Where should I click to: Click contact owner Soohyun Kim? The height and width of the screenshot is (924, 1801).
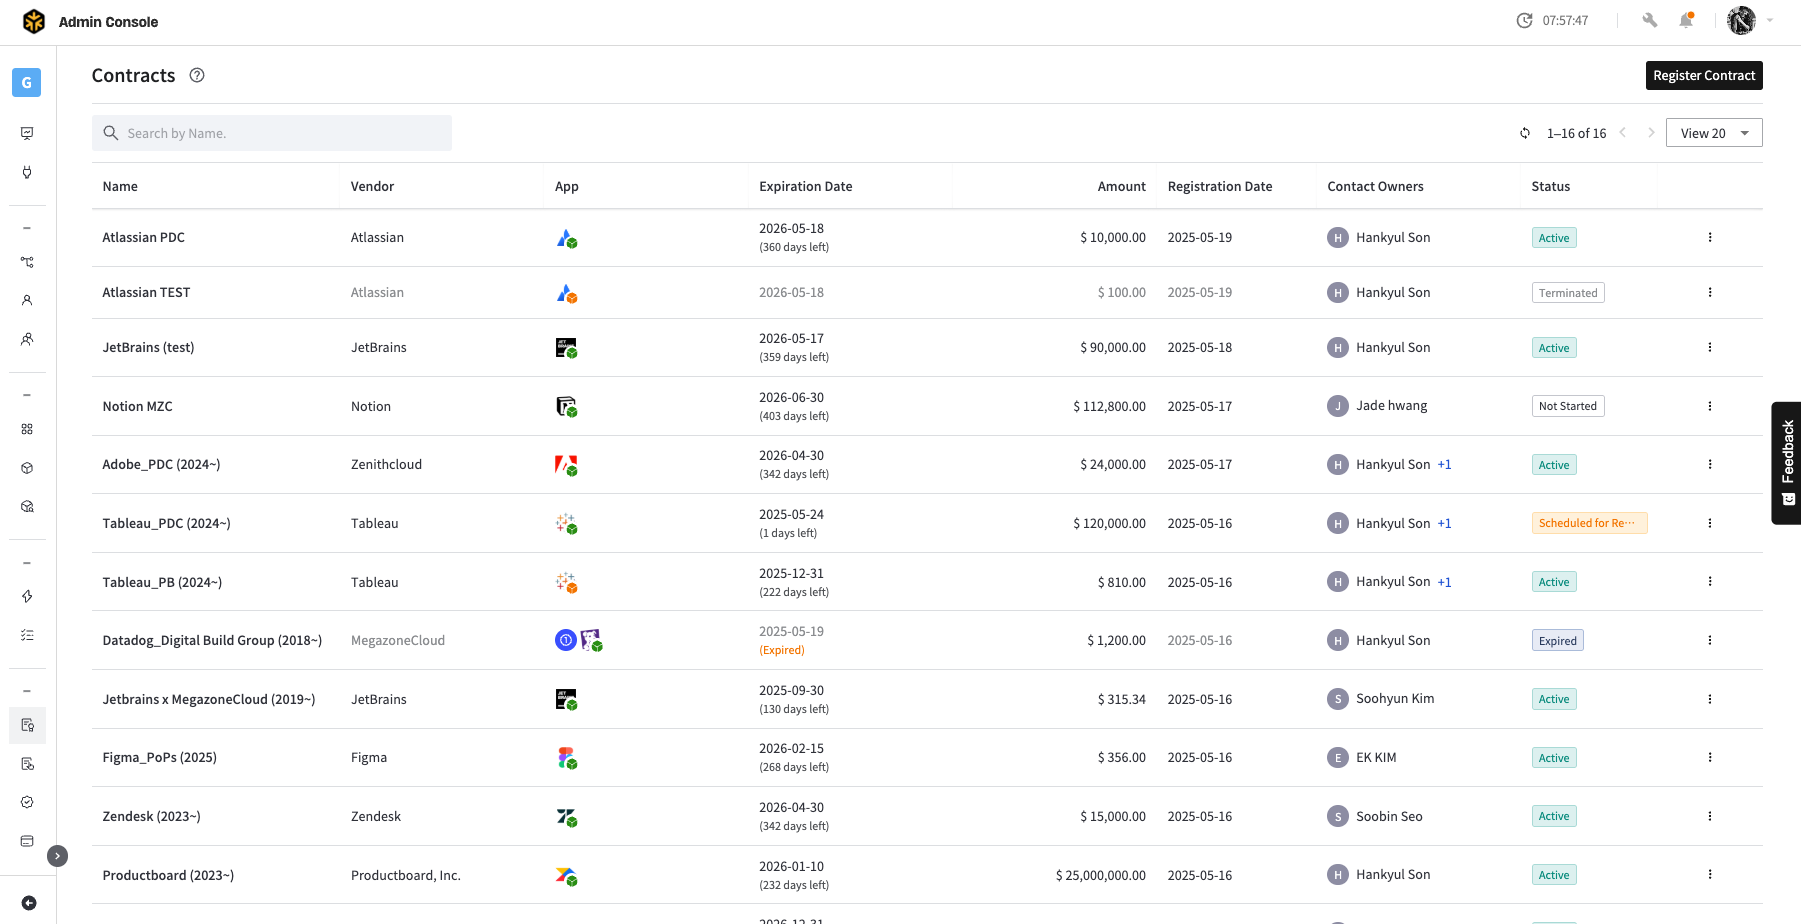coord(1395,698)
